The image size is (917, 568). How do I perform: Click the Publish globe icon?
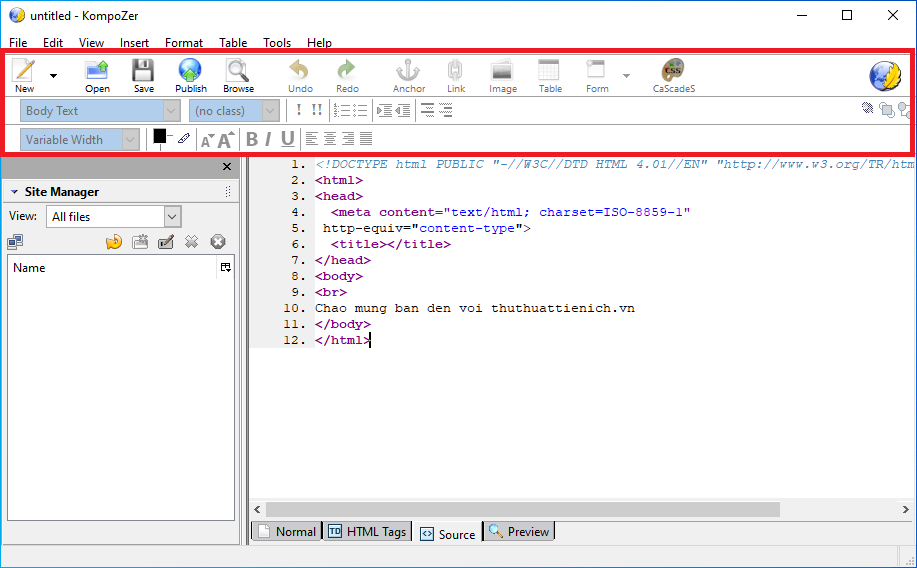190,72
